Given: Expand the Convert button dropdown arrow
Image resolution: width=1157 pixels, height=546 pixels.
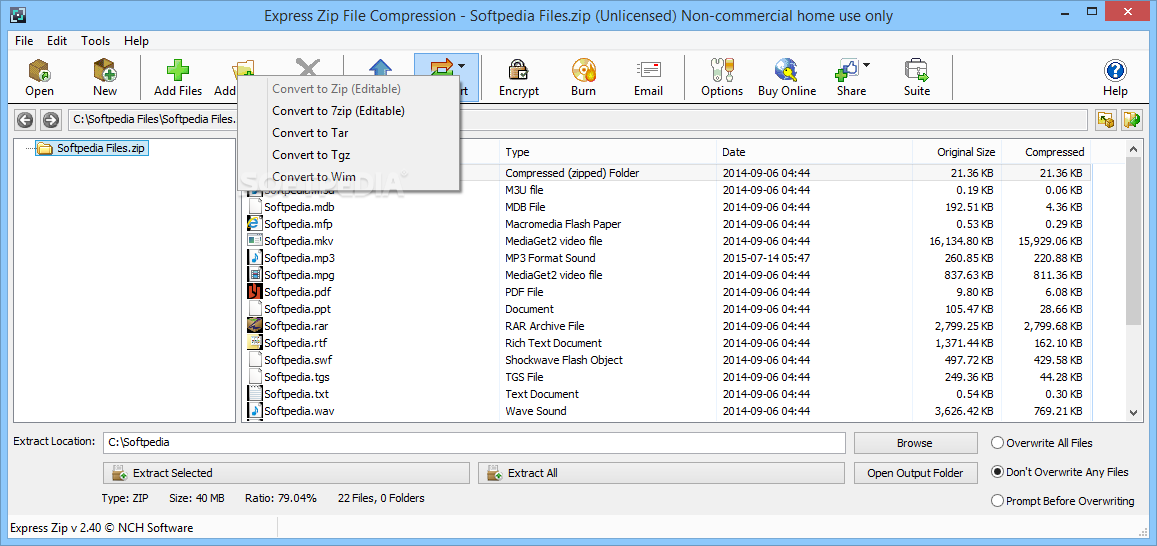Looking at the screenshot, I should tap(462, 66).
